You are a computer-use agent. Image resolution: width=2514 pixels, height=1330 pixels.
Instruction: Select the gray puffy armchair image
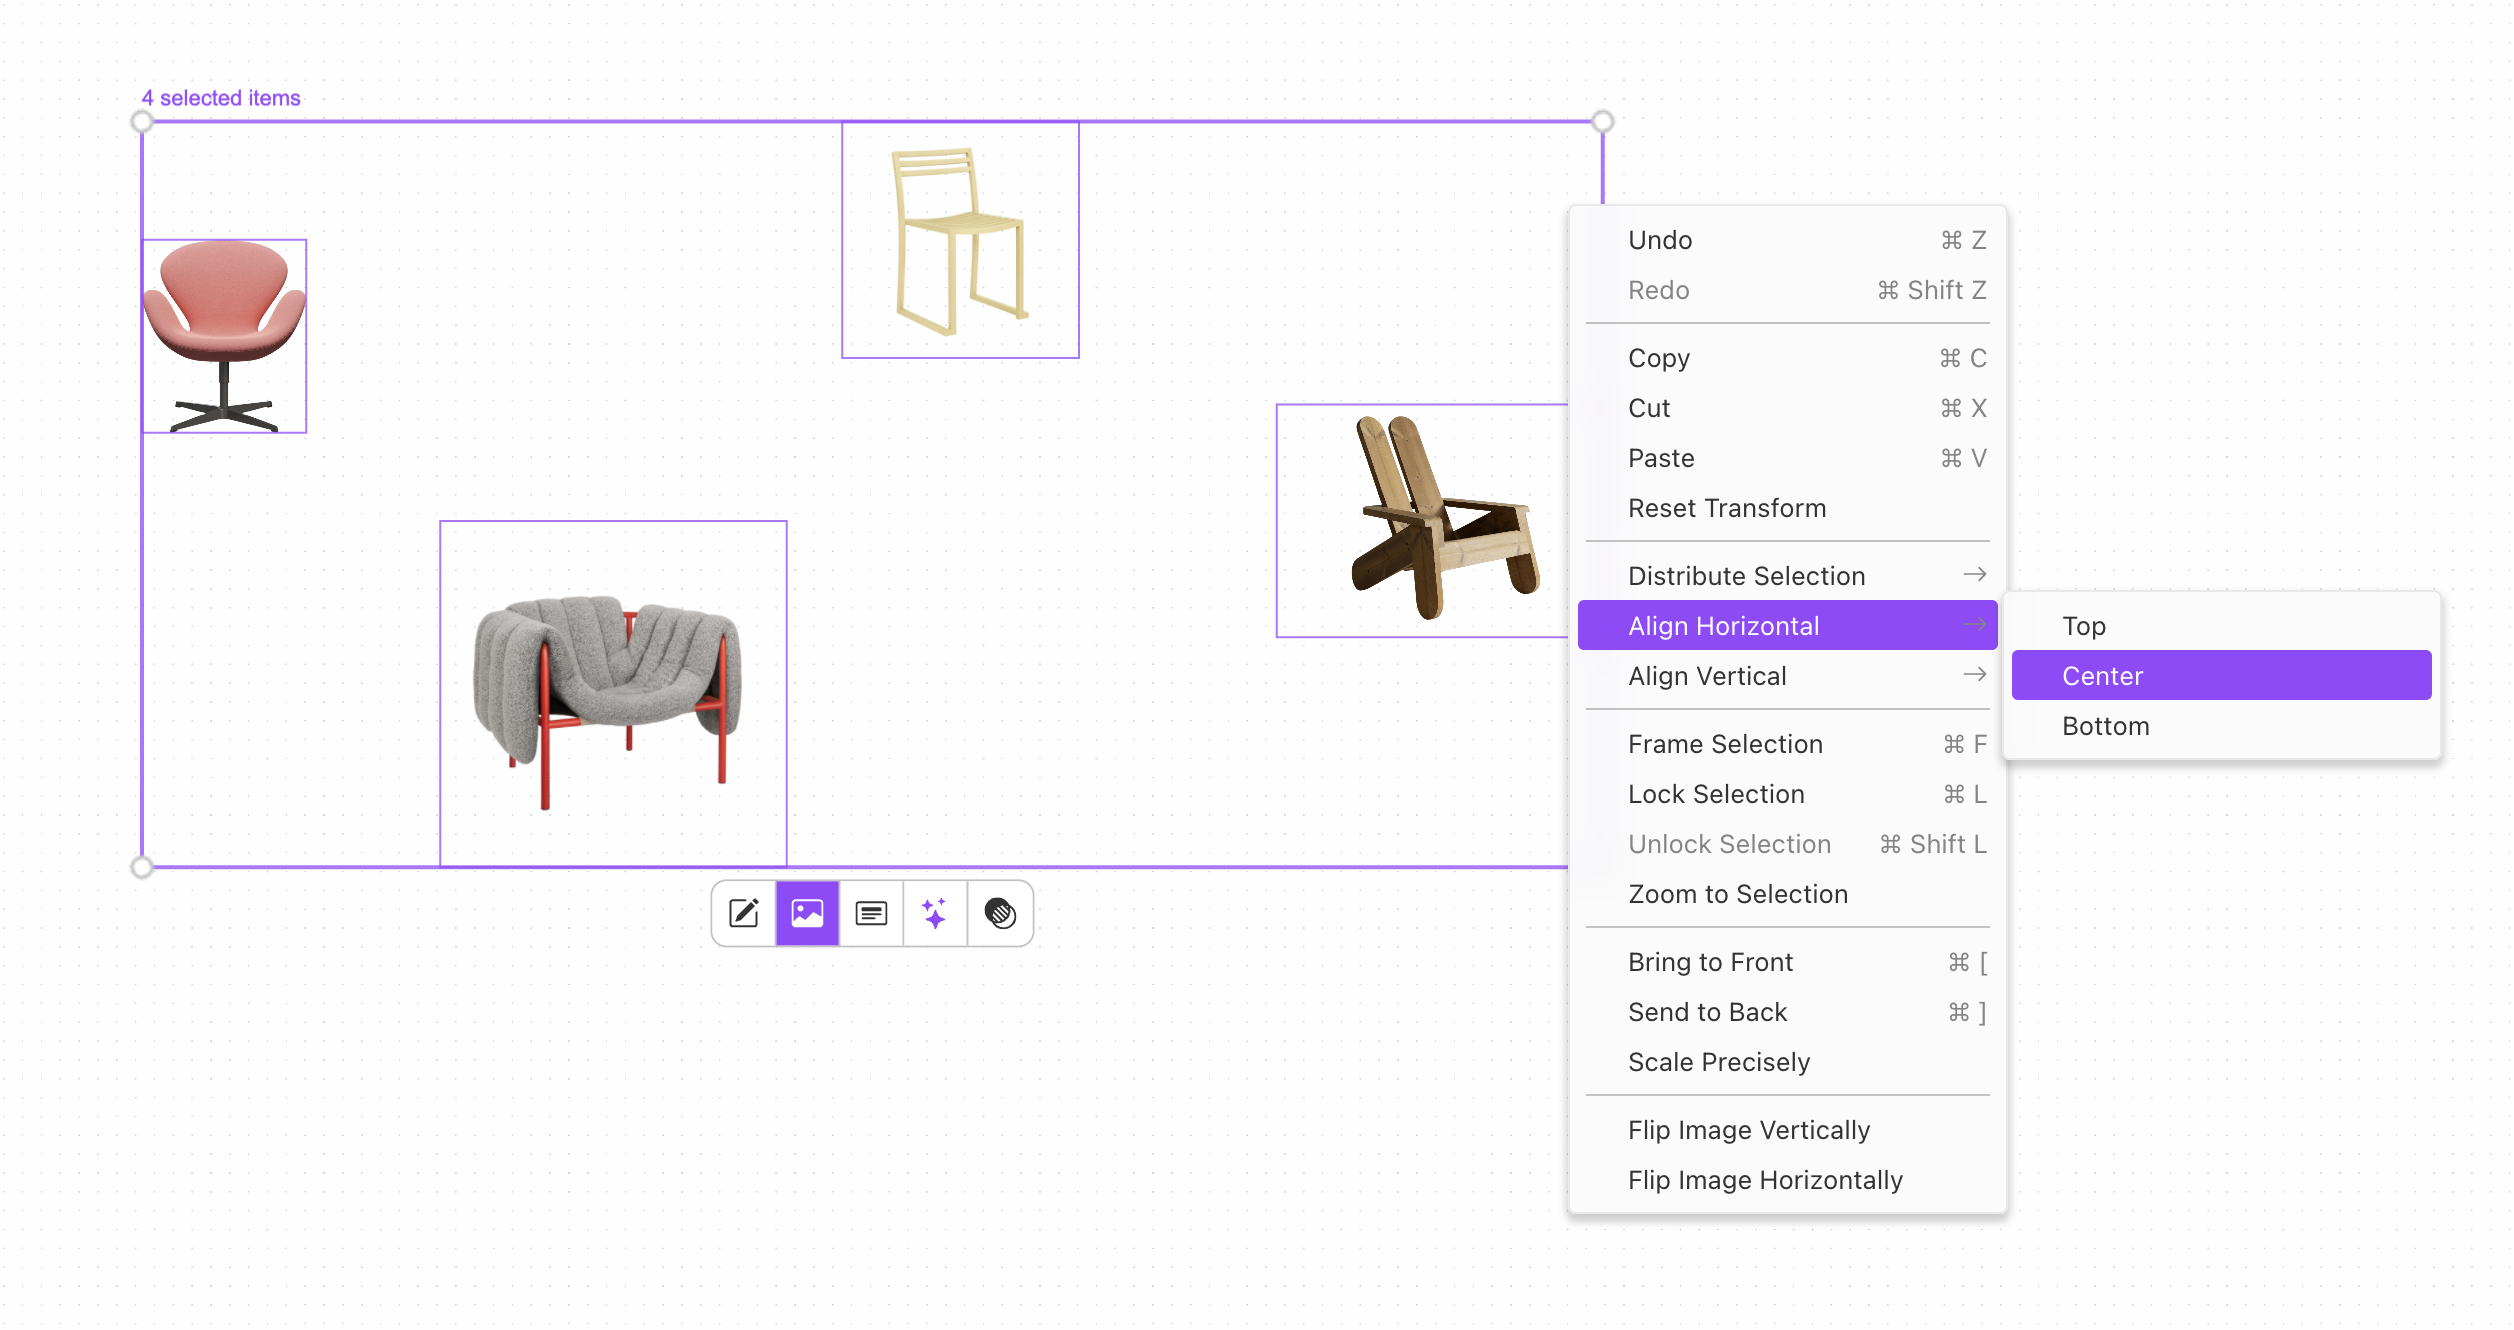point(613,693)
